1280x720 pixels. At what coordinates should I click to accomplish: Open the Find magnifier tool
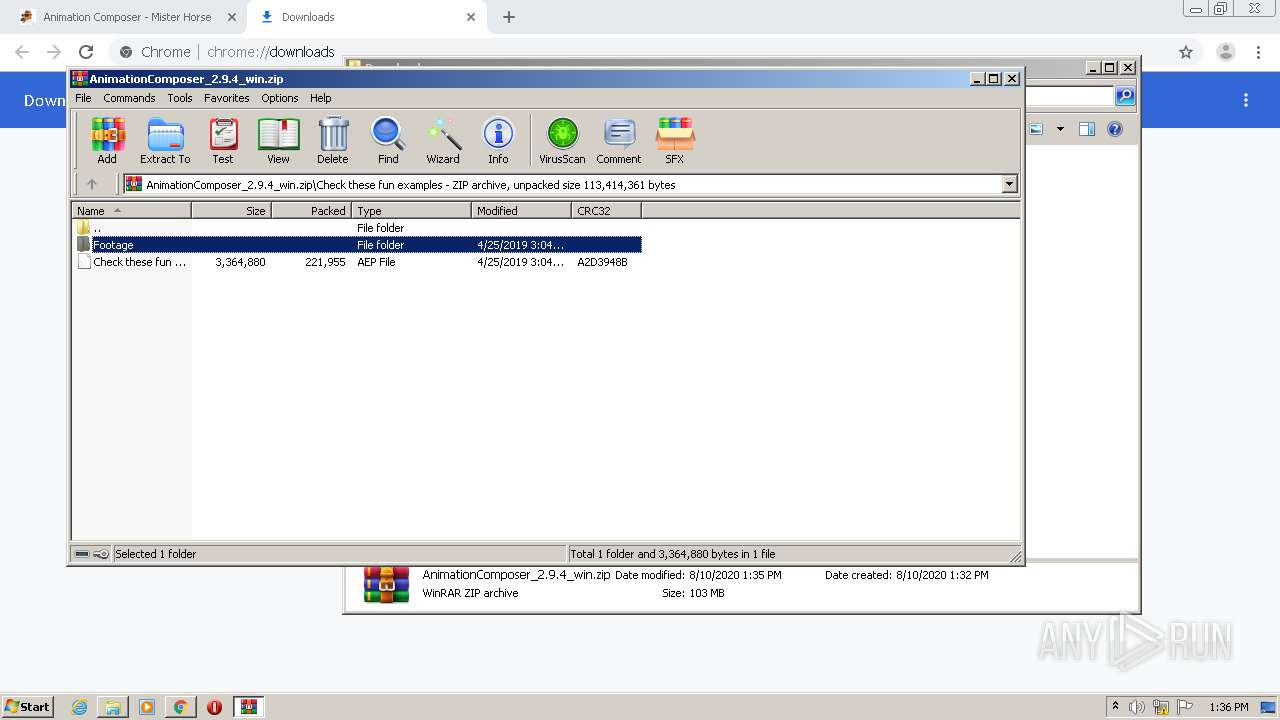(x=388, y=140)
